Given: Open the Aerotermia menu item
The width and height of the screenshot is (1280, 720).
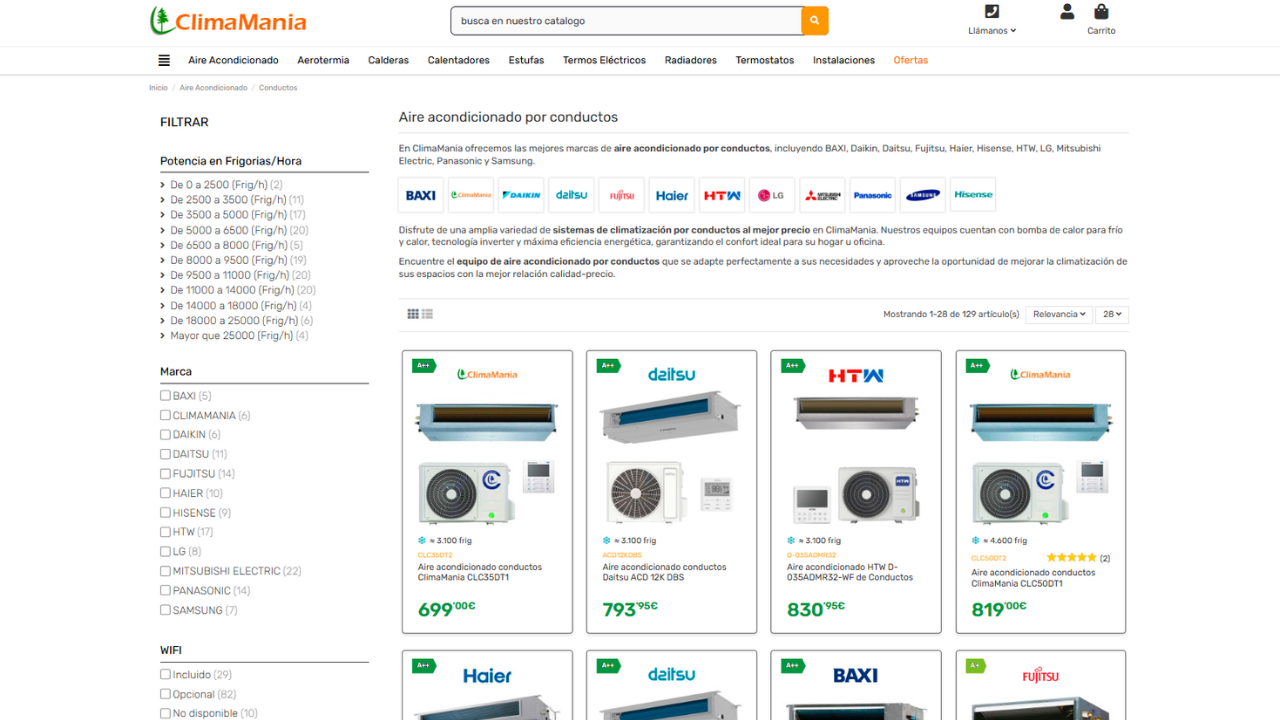Looking at the screenshot, I should [323, 60].
